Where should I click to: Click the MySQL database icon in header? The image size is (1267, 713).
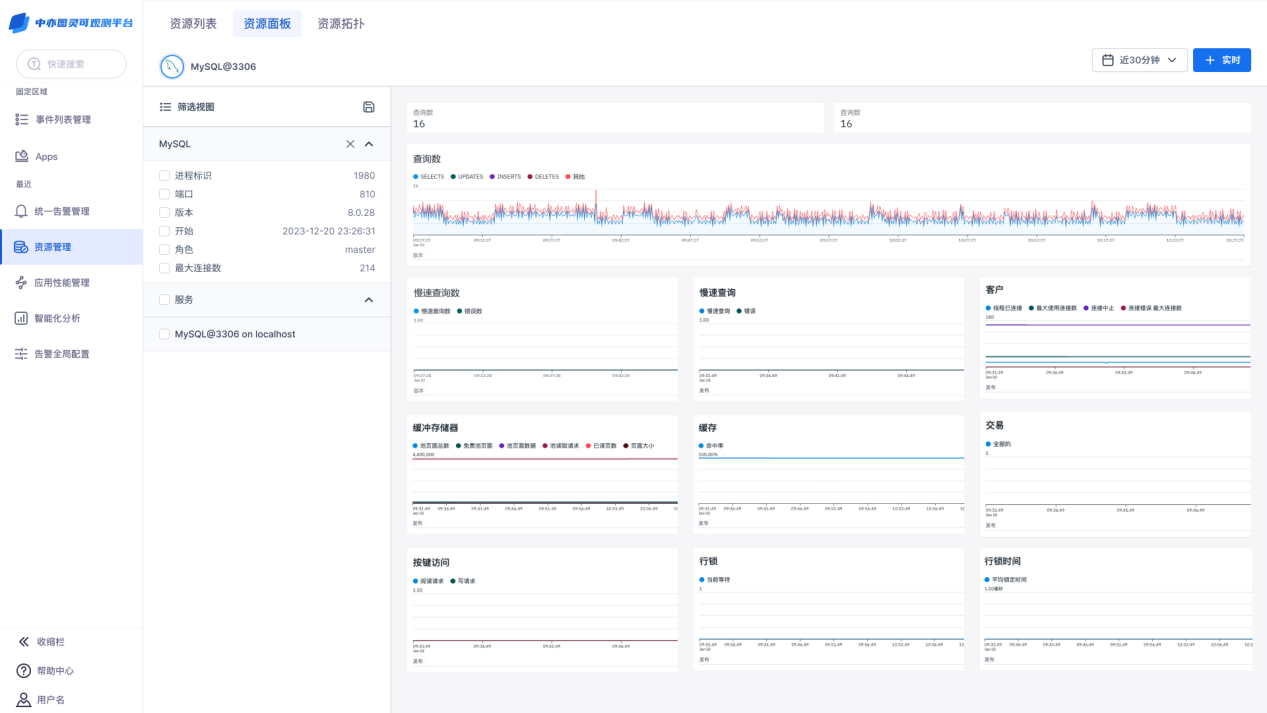tap(172, 67)
